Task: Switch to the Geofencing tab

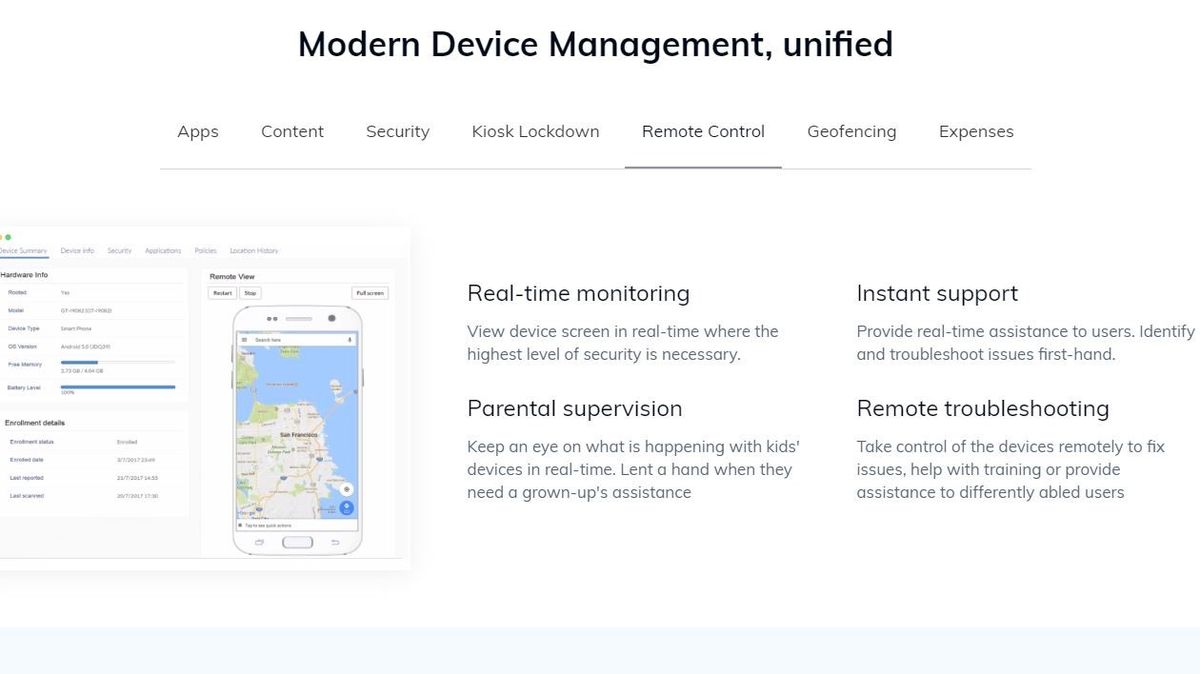Action: click(x=852, y=131)
